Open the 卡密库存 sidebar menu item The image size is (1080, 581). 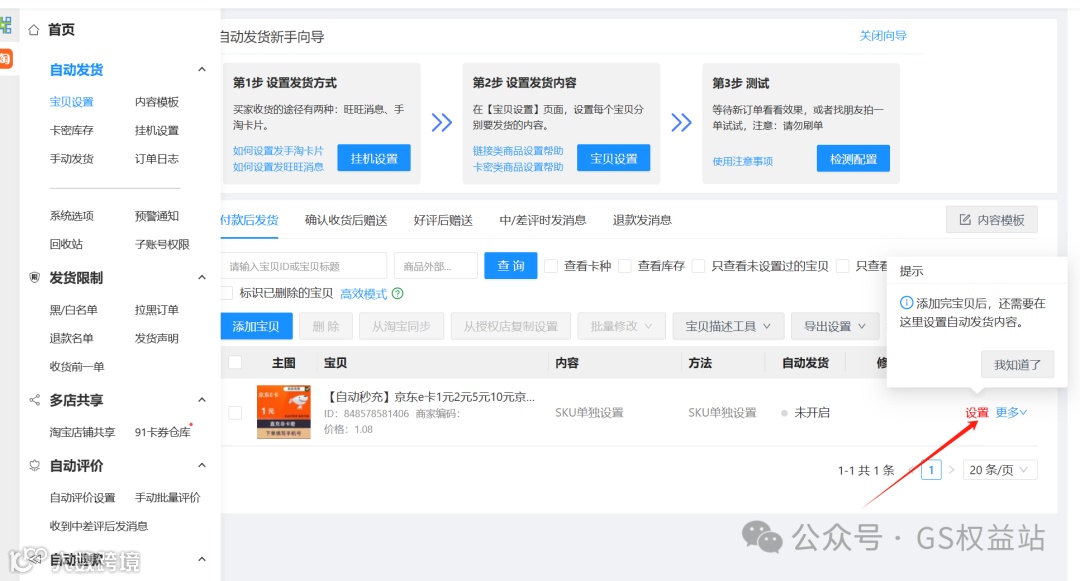(x=72, y=130)
